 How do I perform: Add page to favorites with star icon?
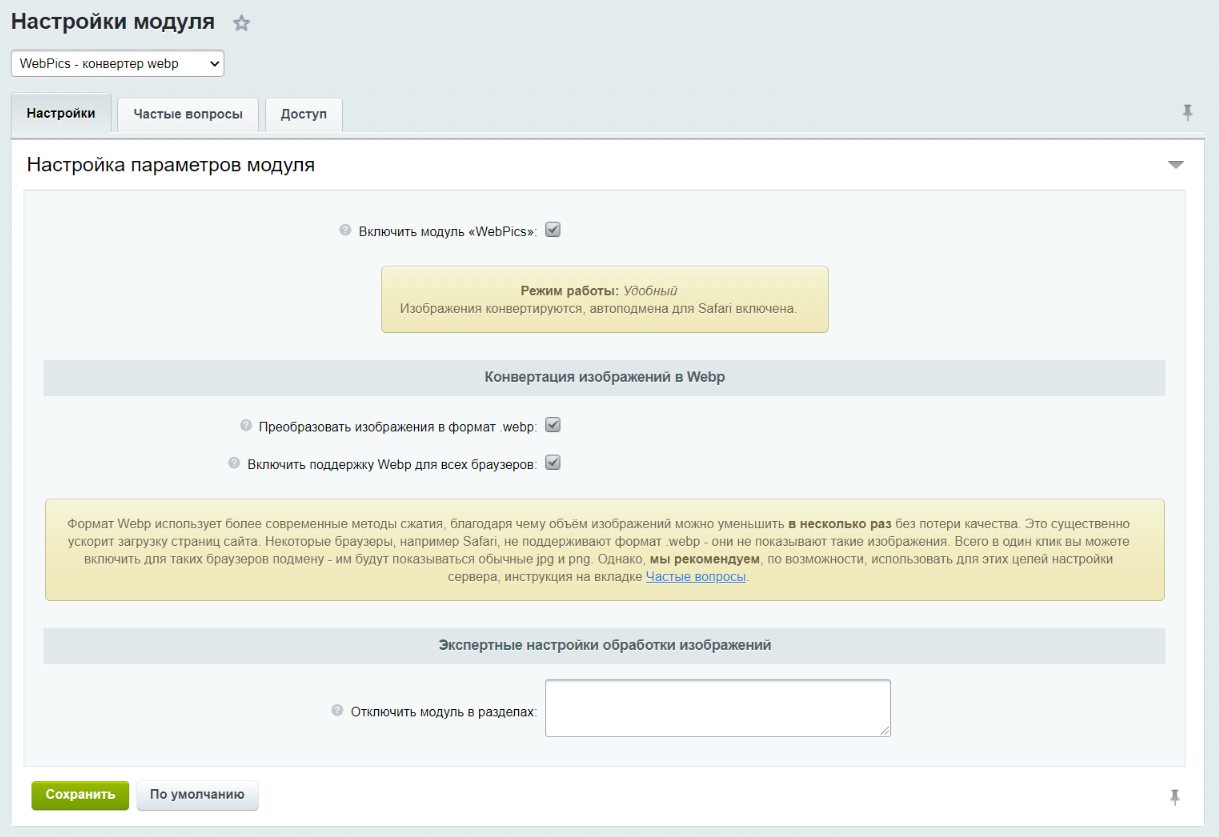coord(241,23)
